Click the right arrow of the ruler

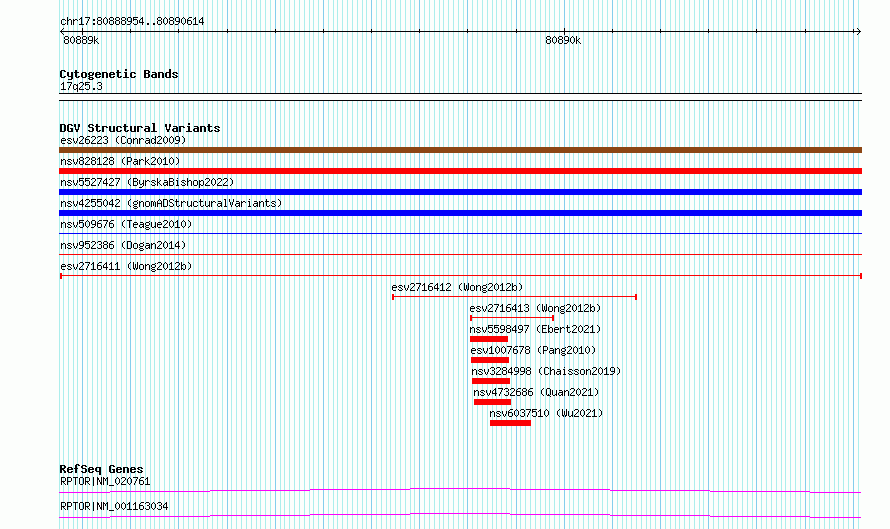[858, 32]
